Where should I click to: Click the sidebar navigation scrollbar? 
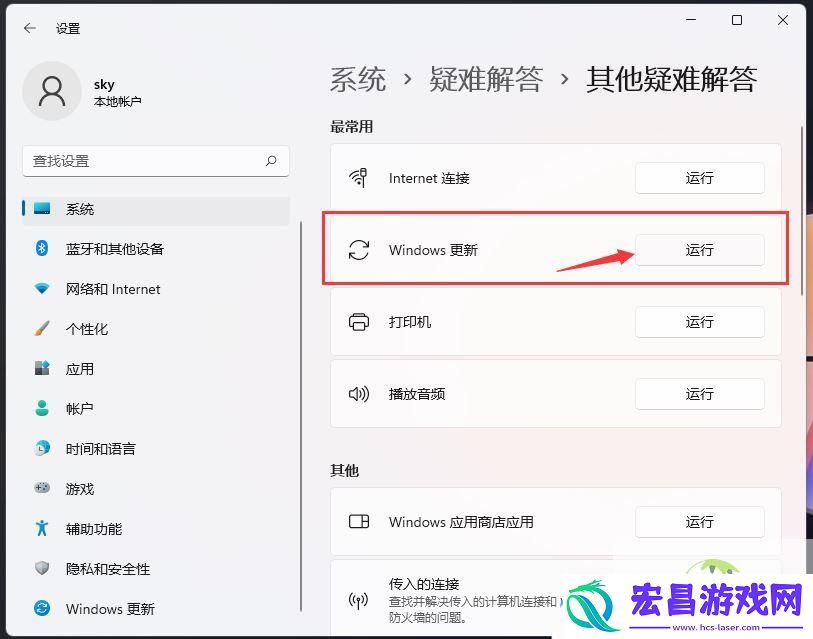click(301, 415)
